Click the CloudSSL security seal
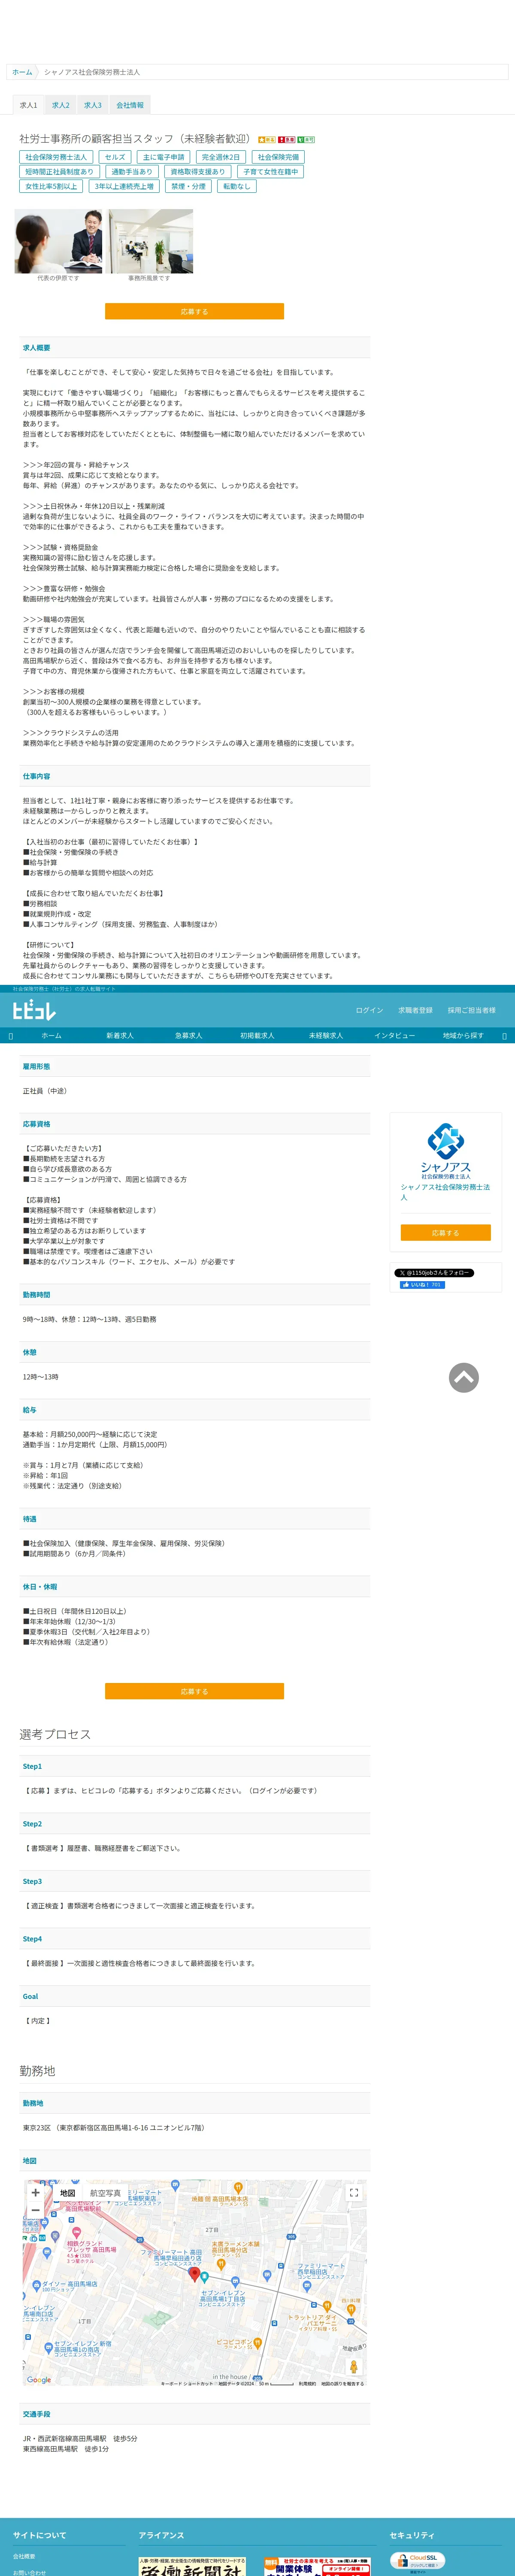This screenshot has width=515, height=2576. coord(417,2562)
